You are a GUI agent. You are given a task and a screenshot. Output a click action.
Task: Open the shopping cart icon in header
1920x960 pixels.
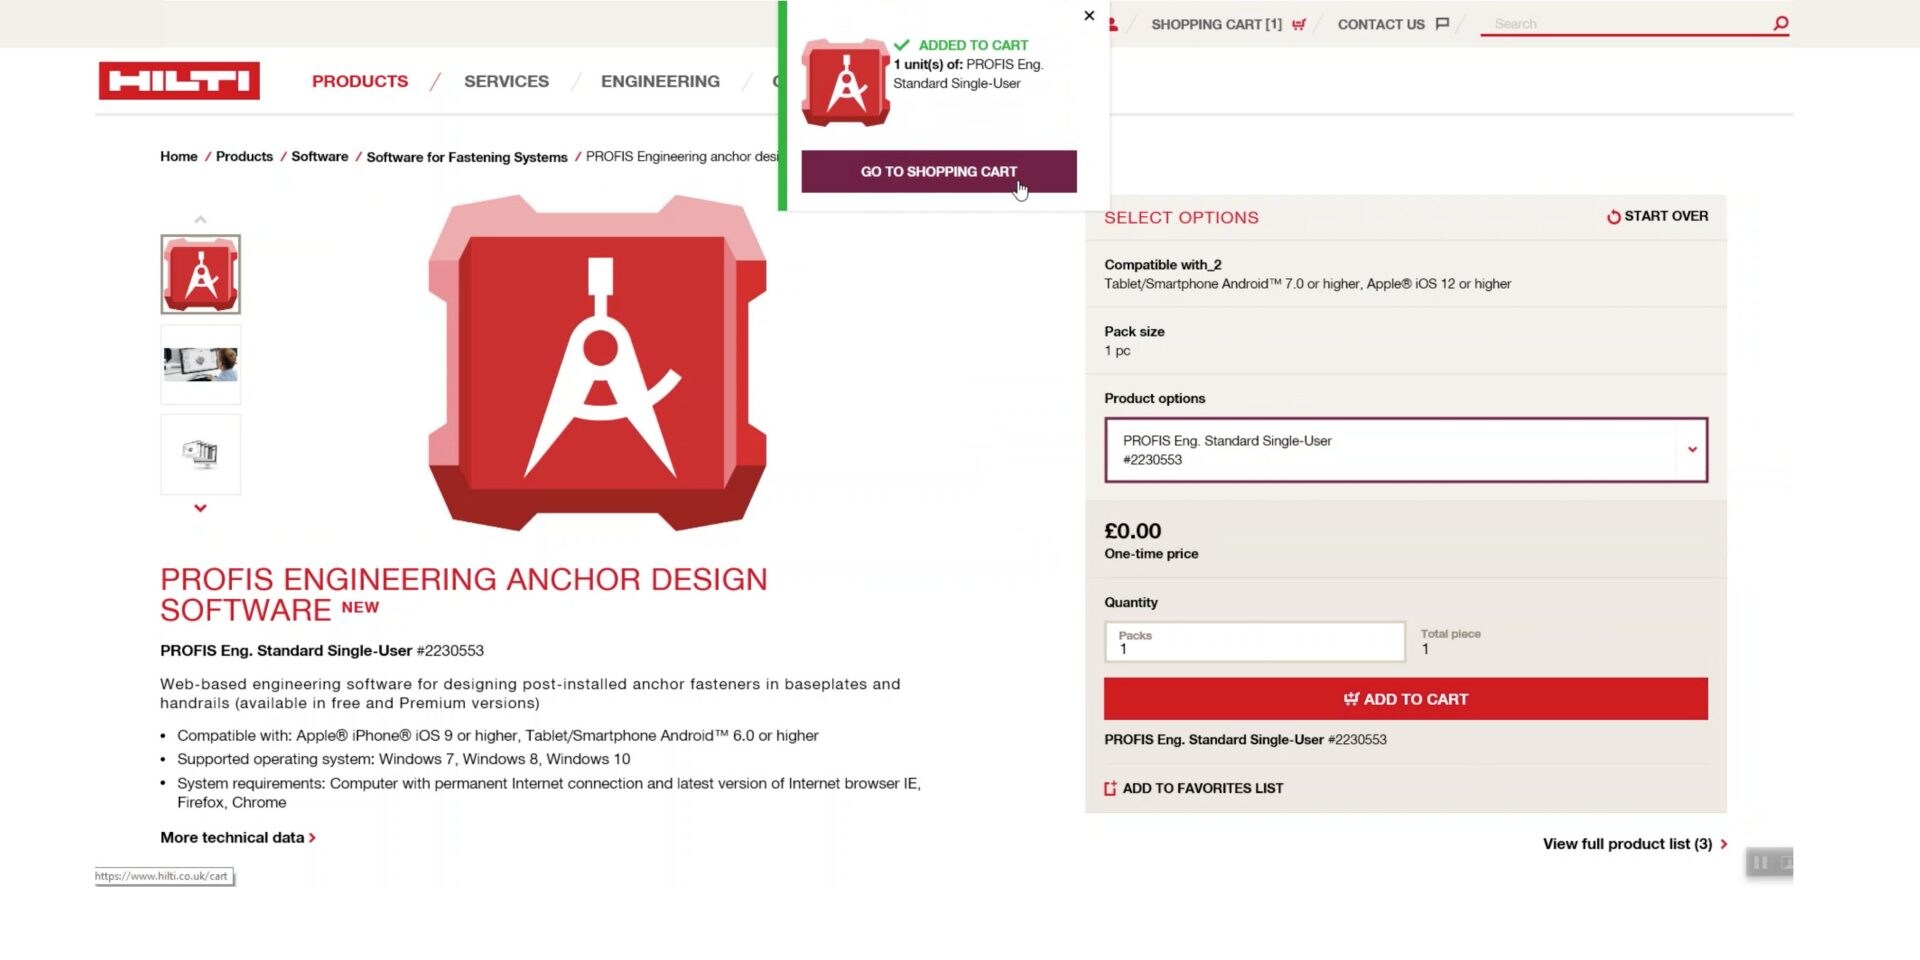pos(1298,24)
